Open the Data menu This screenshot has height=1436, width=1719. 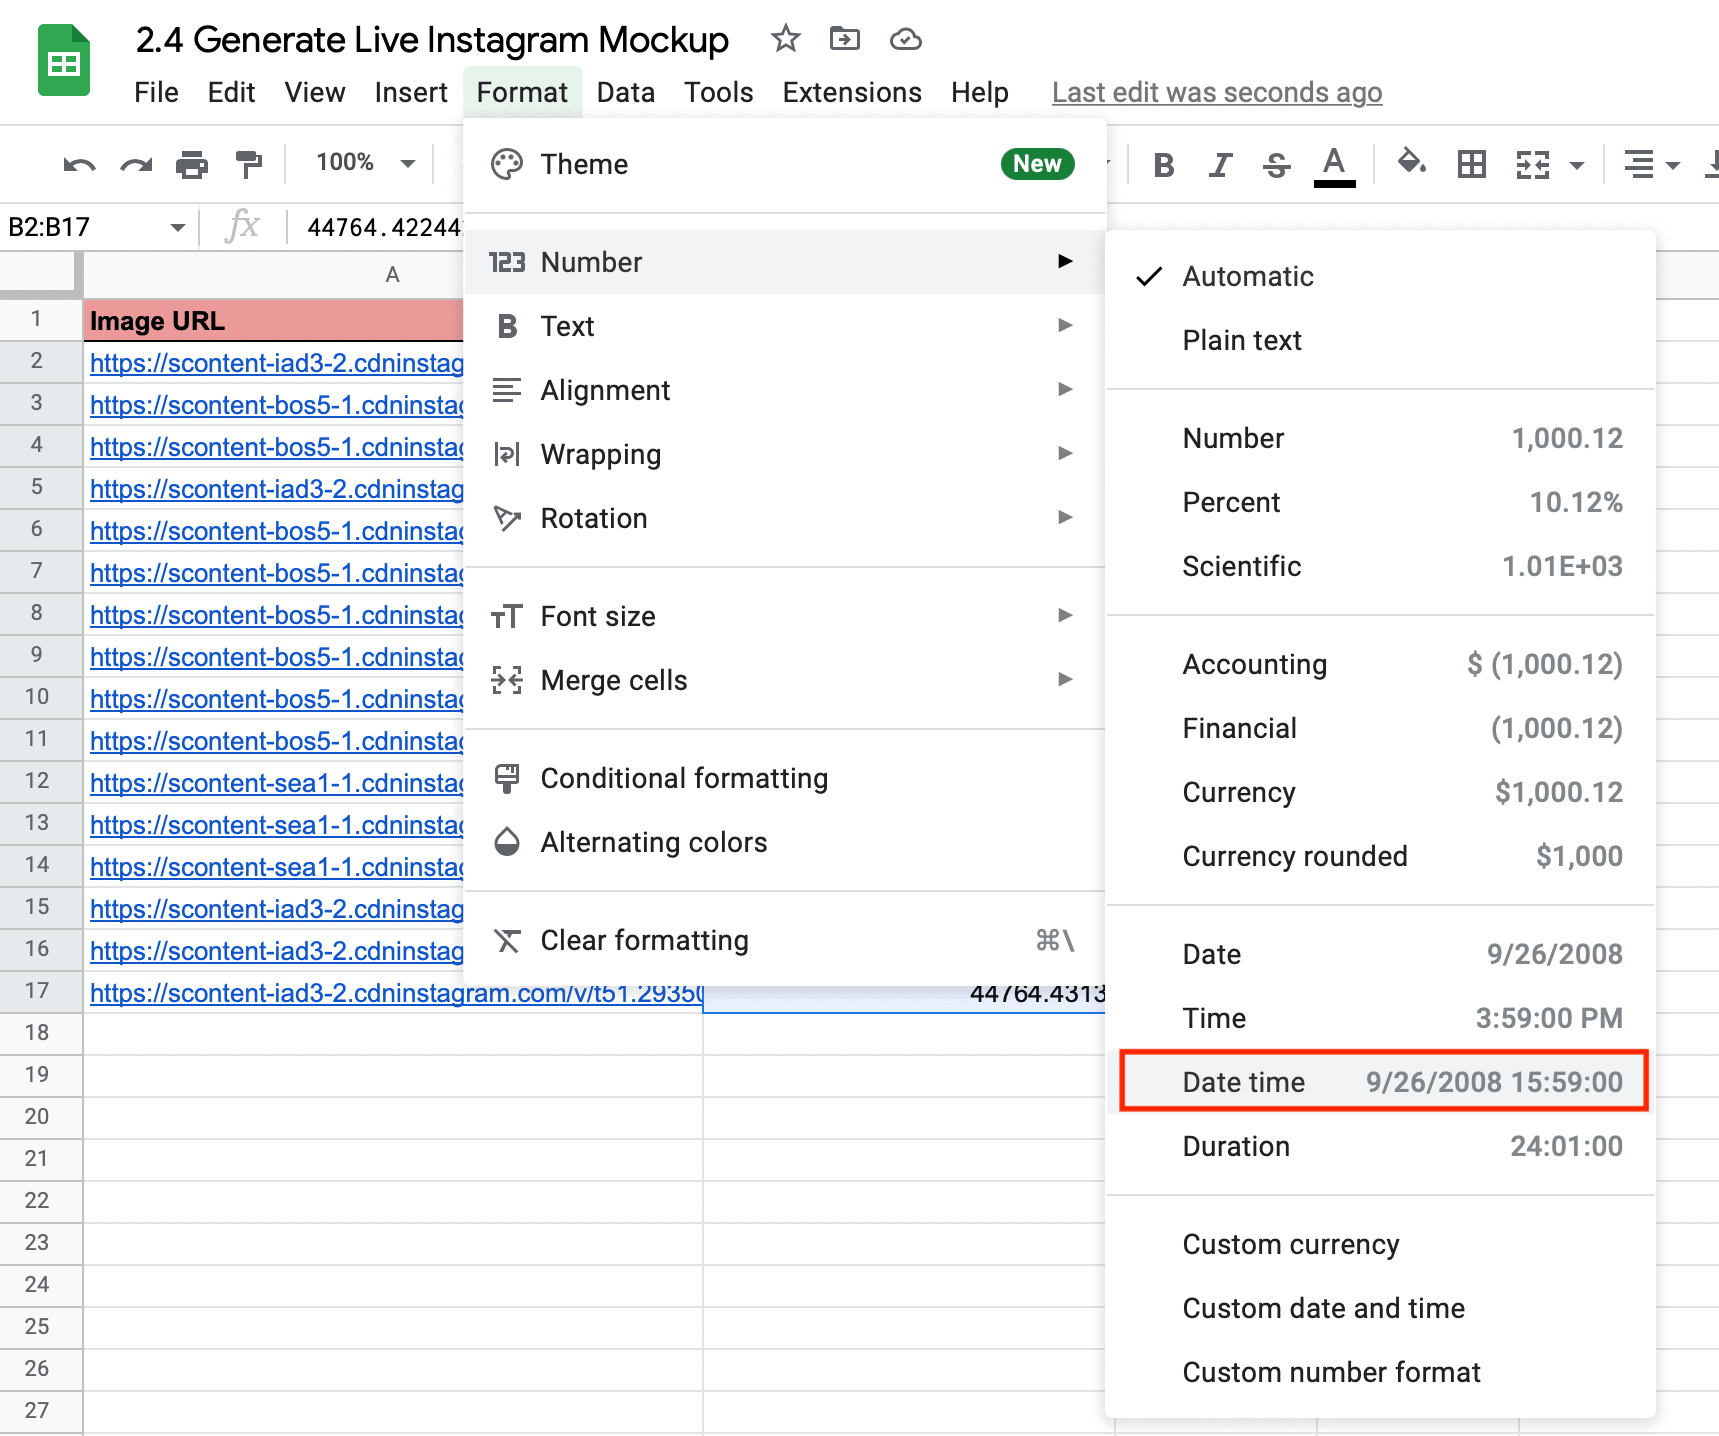[x=625, y=92]
